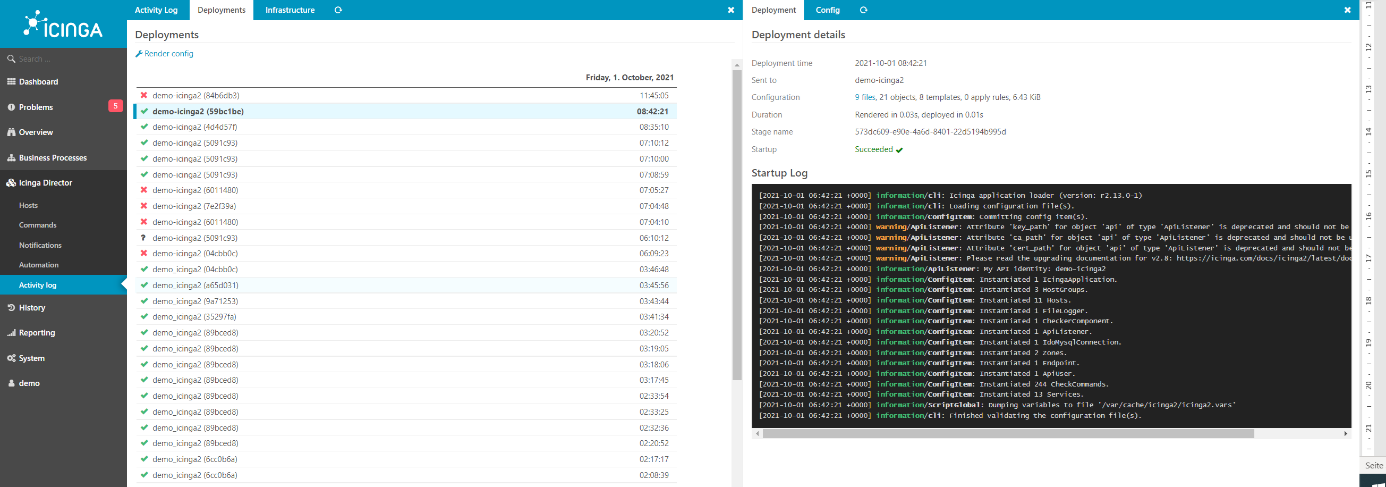Viewport: 1386px width, 487px height.
Task: Open History via its sidebar icon
Action: tap(11, 308)
